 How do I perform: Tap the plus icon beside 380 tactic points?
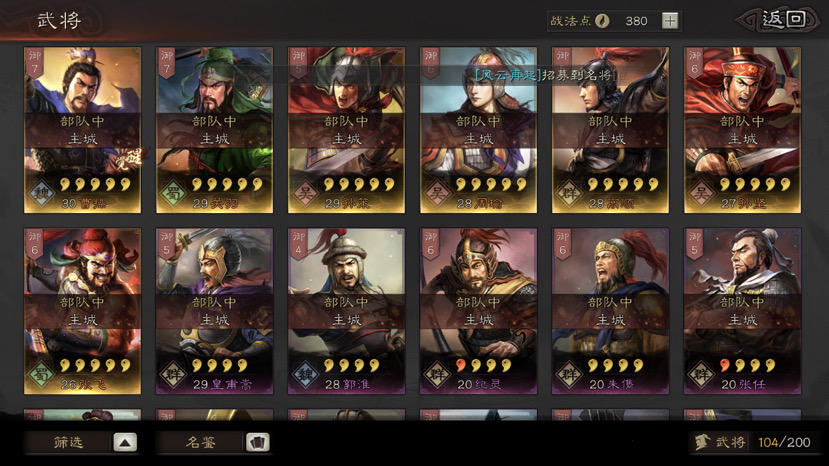670,21
